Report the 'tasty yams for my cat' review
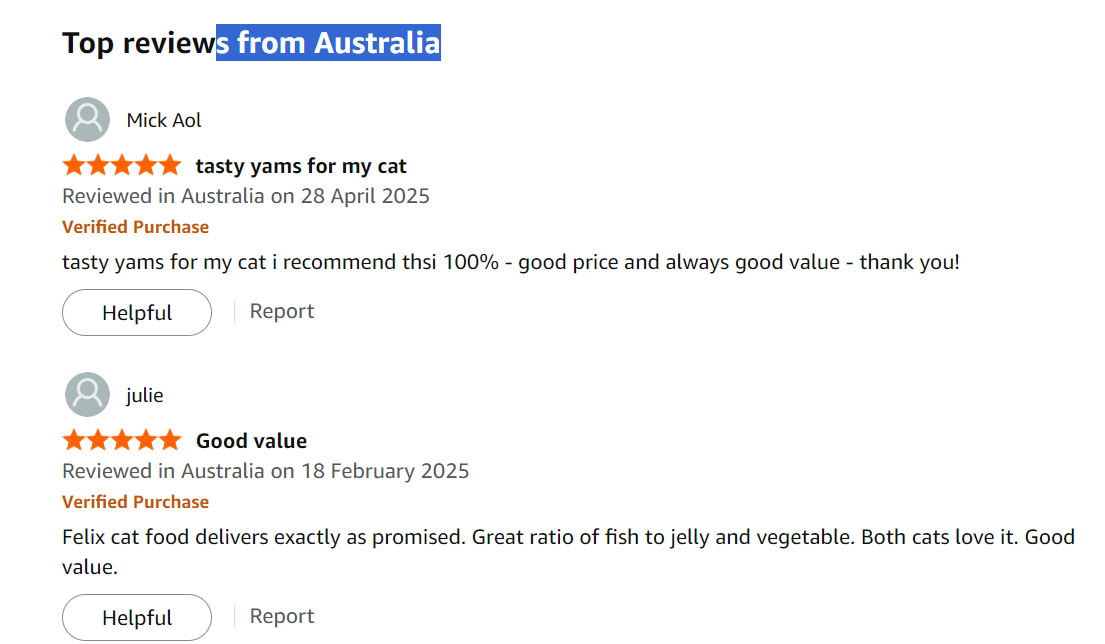This screenshot has width=1105, height=644. click(282, 312)
